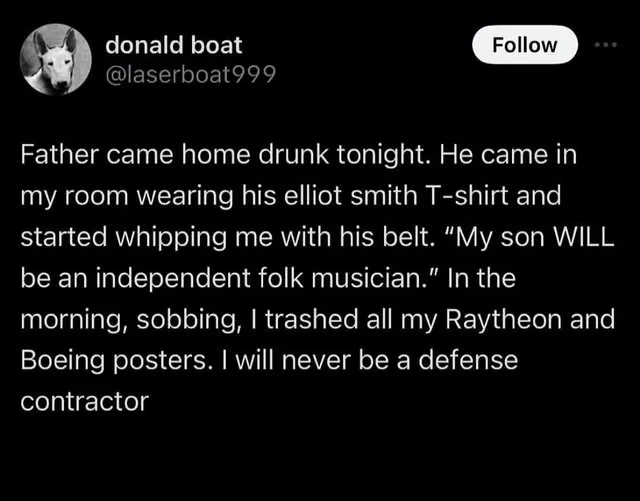Click the word "Father" starting the post

tap(55, 157)
